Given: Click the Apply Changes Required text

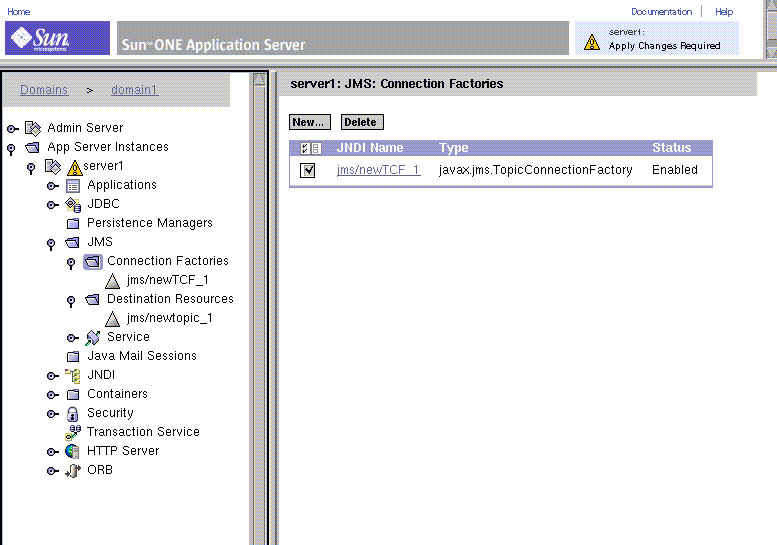Looking at the screenshot, I should 664,46.
